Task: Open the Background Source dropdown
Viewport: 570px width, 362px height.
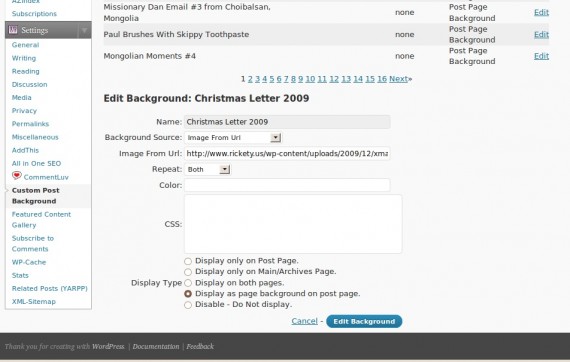Action: [233, 137]
